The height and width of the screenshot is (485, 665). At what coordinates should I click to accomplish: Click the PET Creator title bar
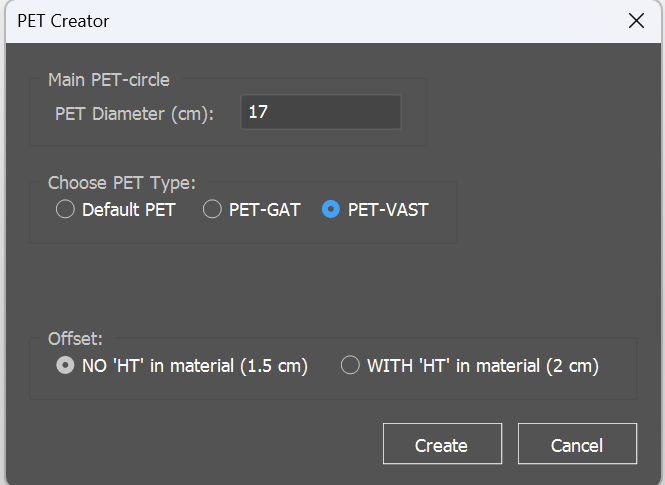pyautogui.click(x=300, y=21)
